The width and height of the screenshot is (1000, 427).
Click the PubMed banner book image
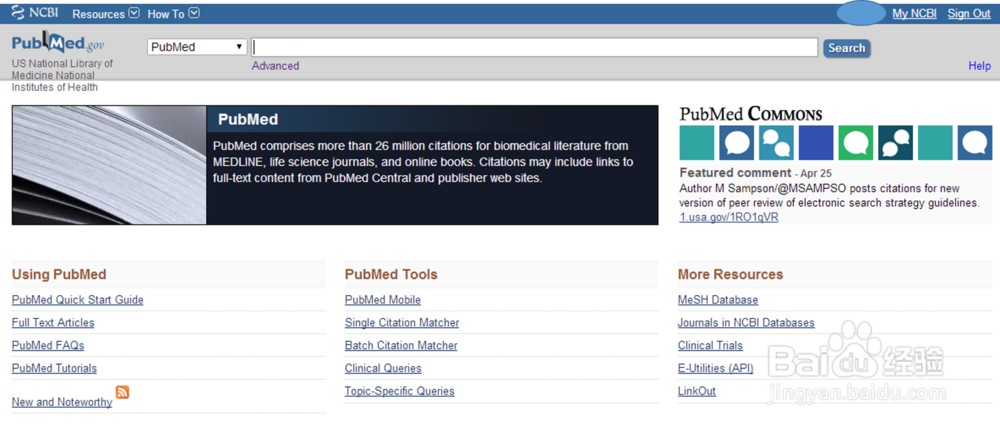point(109,165)
